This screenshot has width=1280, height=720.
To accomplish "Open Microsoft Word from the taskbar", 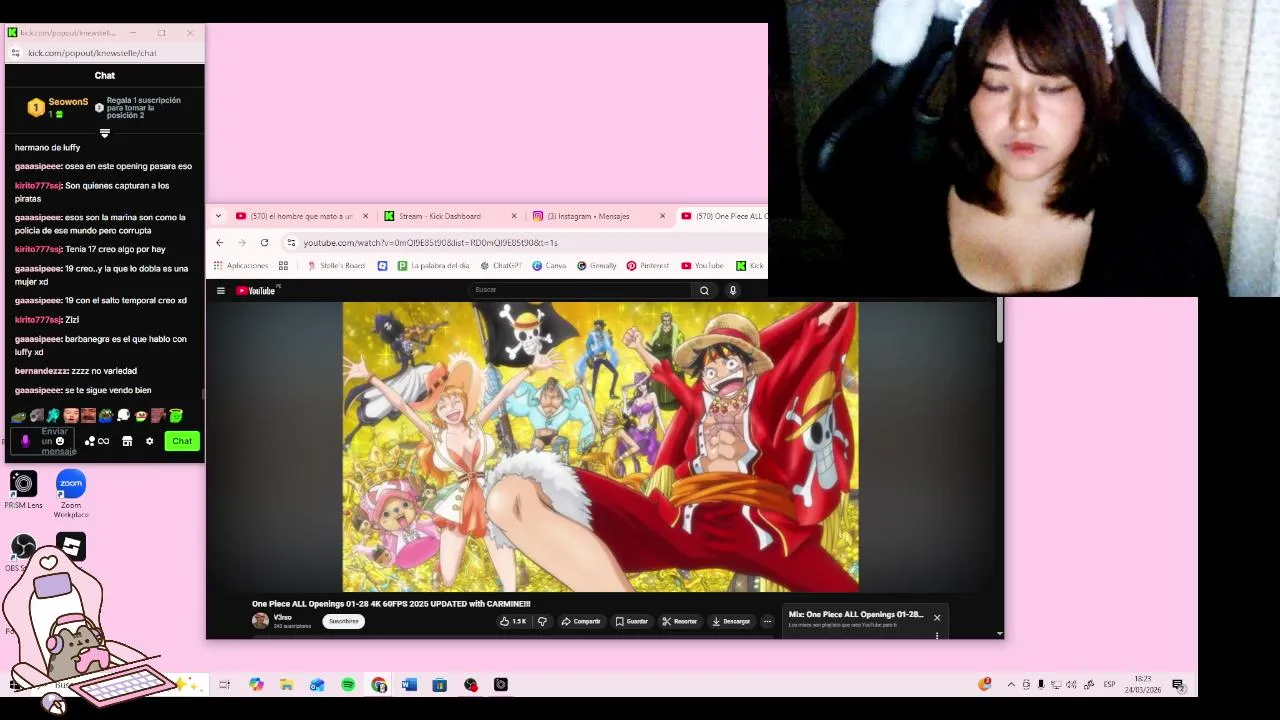I will (x=409, y=685).
